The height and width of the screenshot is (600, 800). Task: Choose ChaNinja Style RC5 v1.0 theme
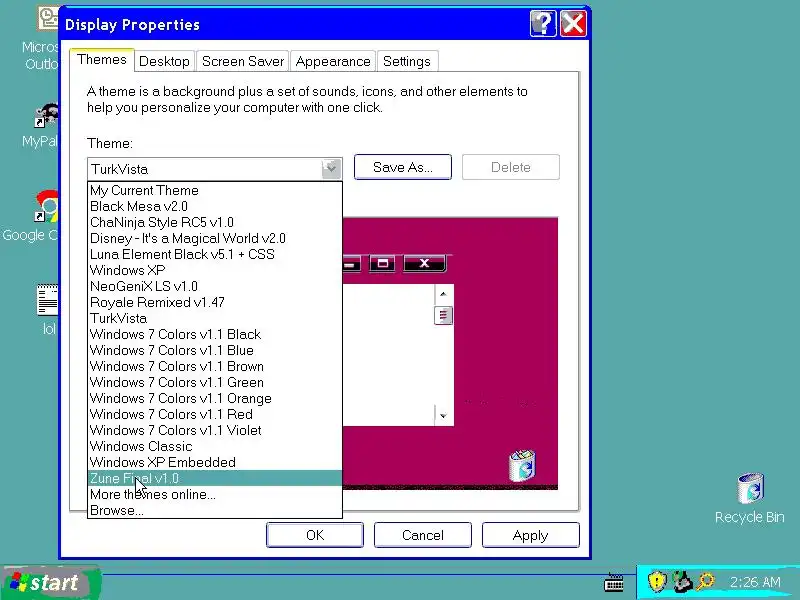215,222
